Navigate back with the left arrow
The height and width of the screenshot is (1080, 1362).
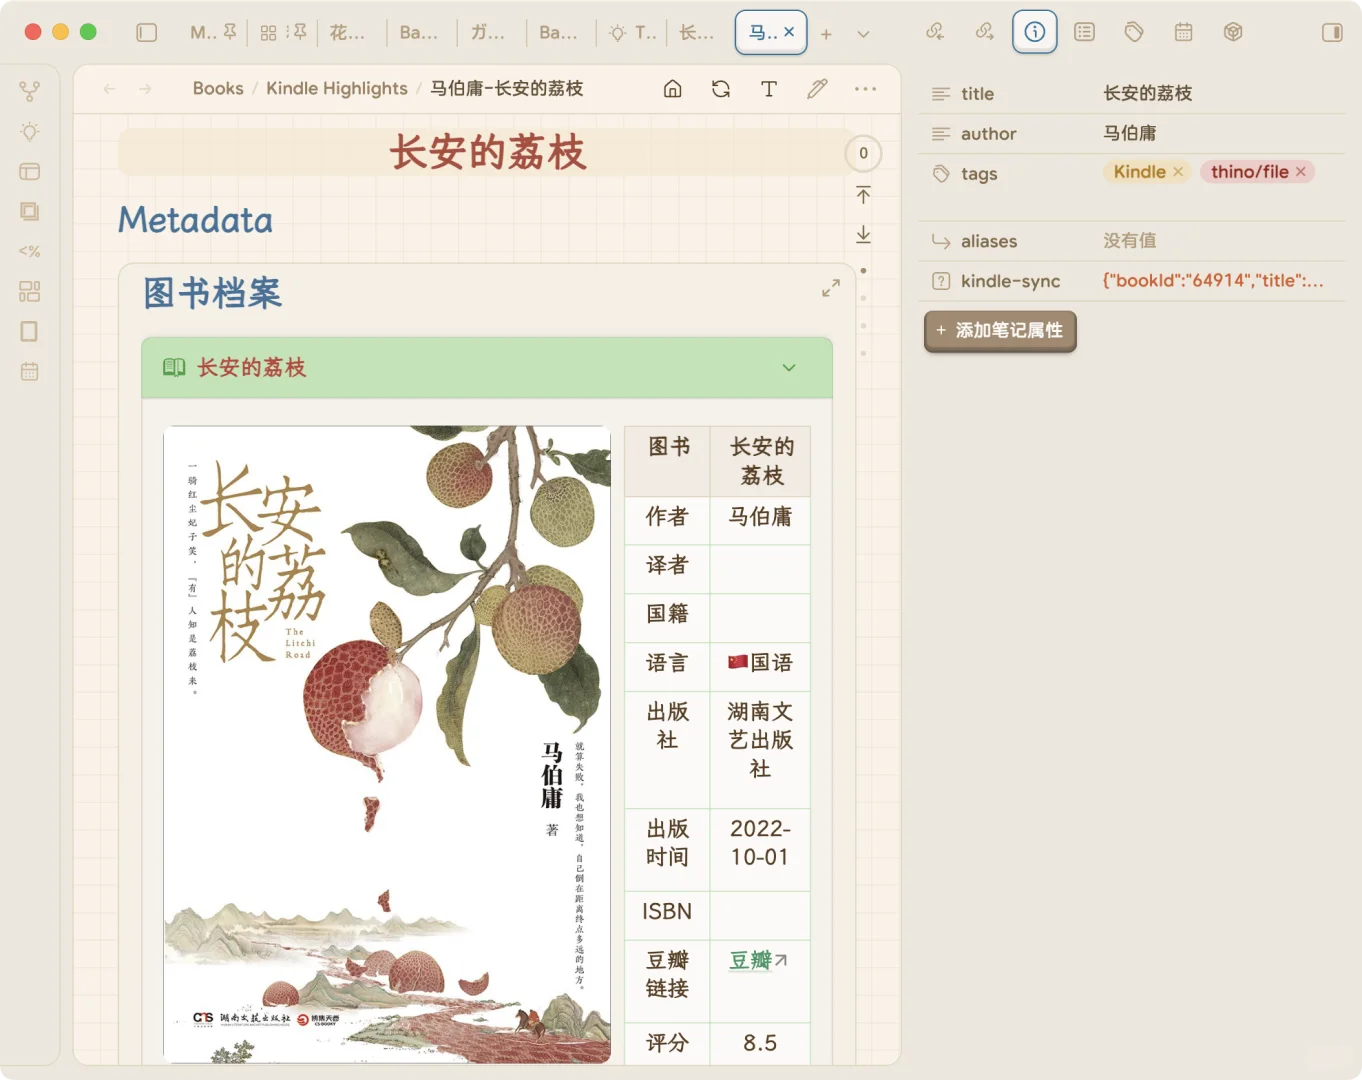click(x=110, y=89)
